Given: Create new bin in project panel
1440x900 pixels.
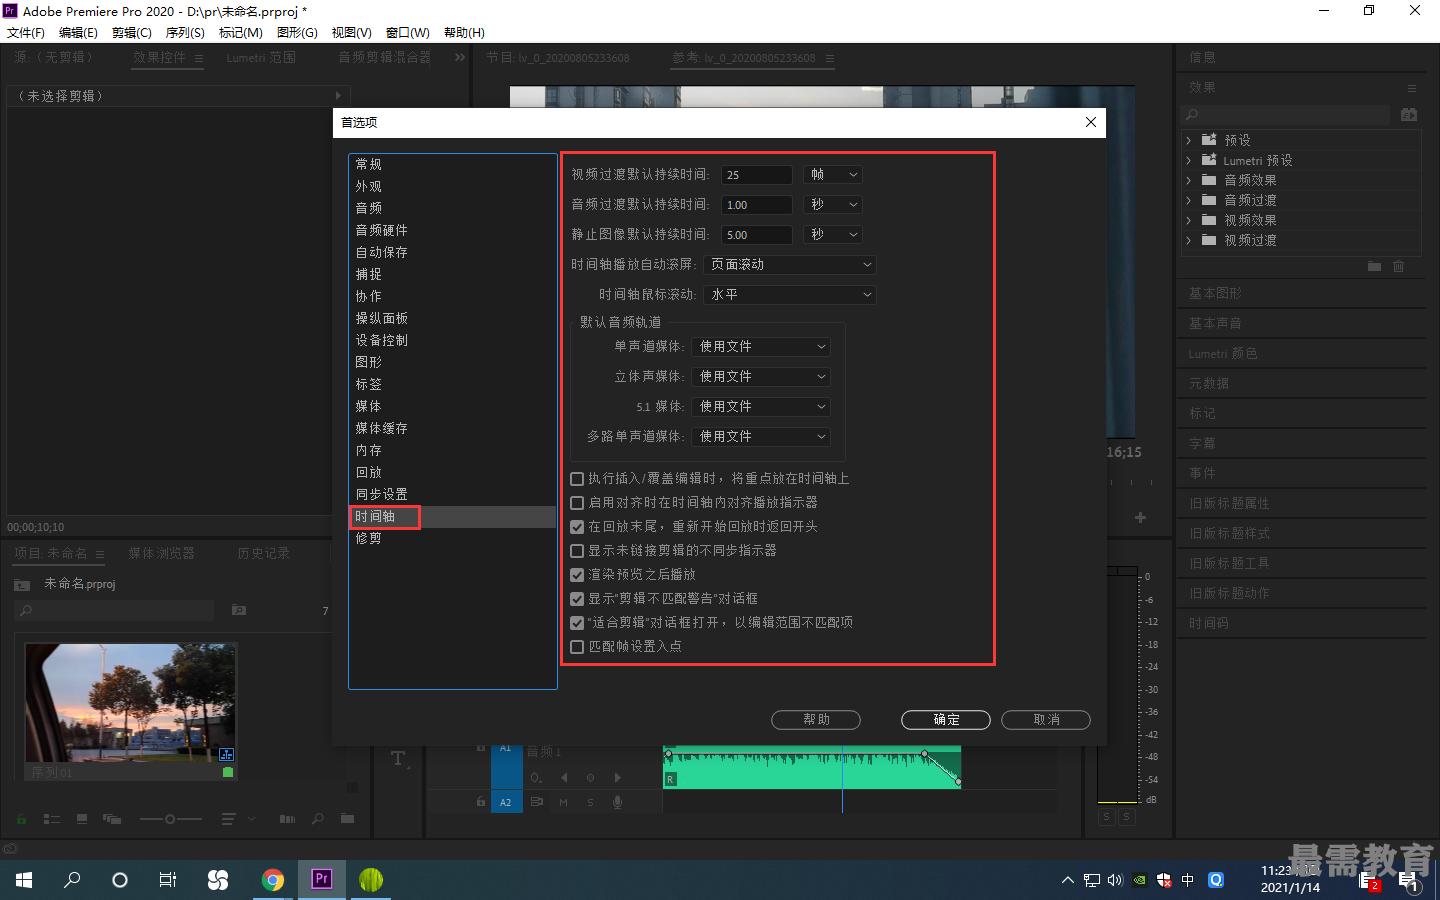Looking at the screenshot, I should coord(347,819).
